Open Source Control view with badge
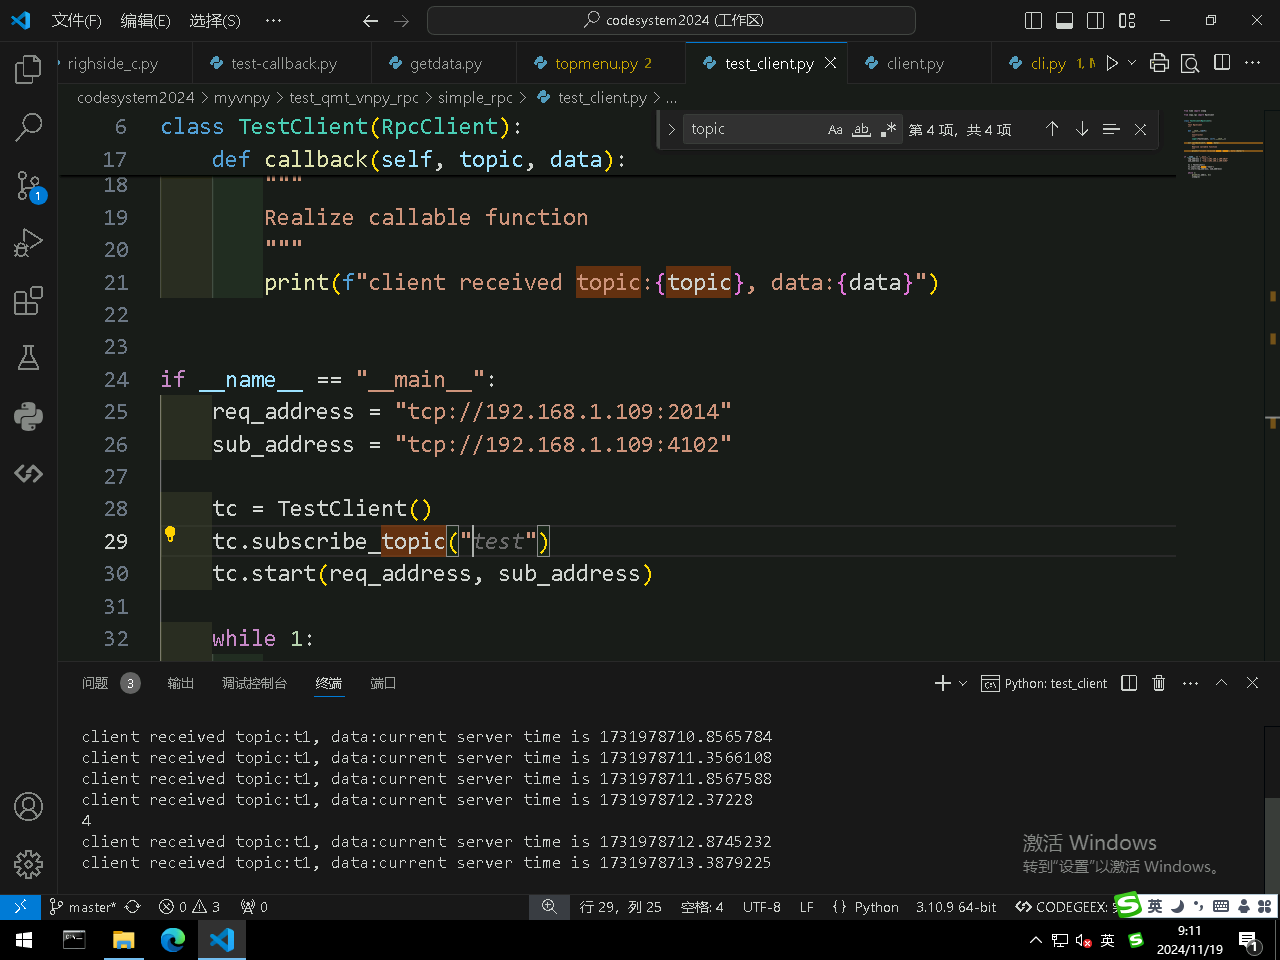 (x=28, y=185)
